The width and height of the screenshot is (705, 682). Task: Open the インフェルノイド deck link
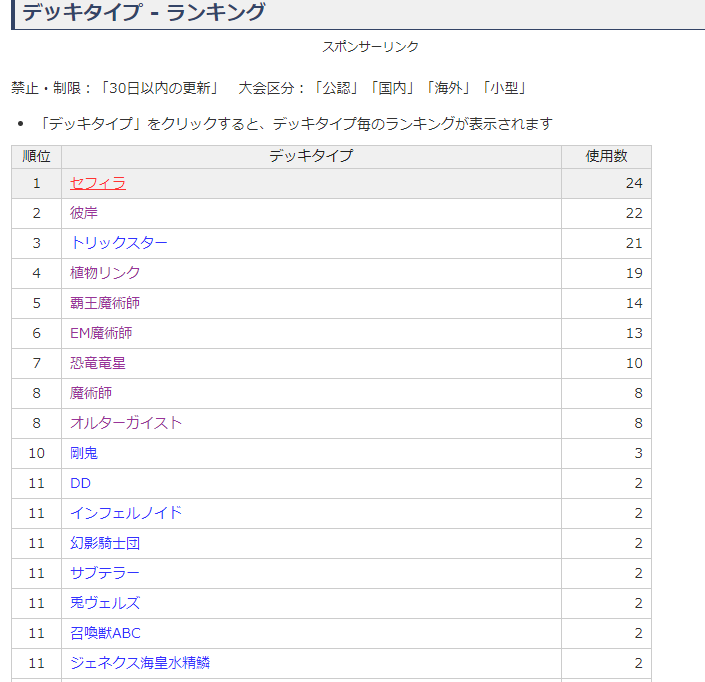pyautogui.click(x=126, y=513)
